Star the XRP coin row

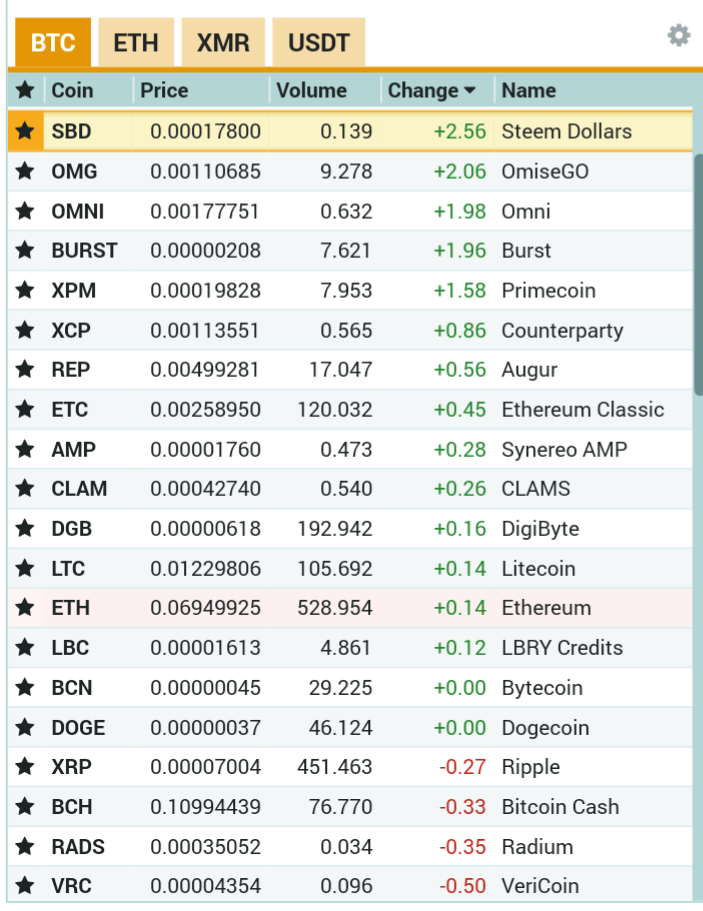coord(25,767)
